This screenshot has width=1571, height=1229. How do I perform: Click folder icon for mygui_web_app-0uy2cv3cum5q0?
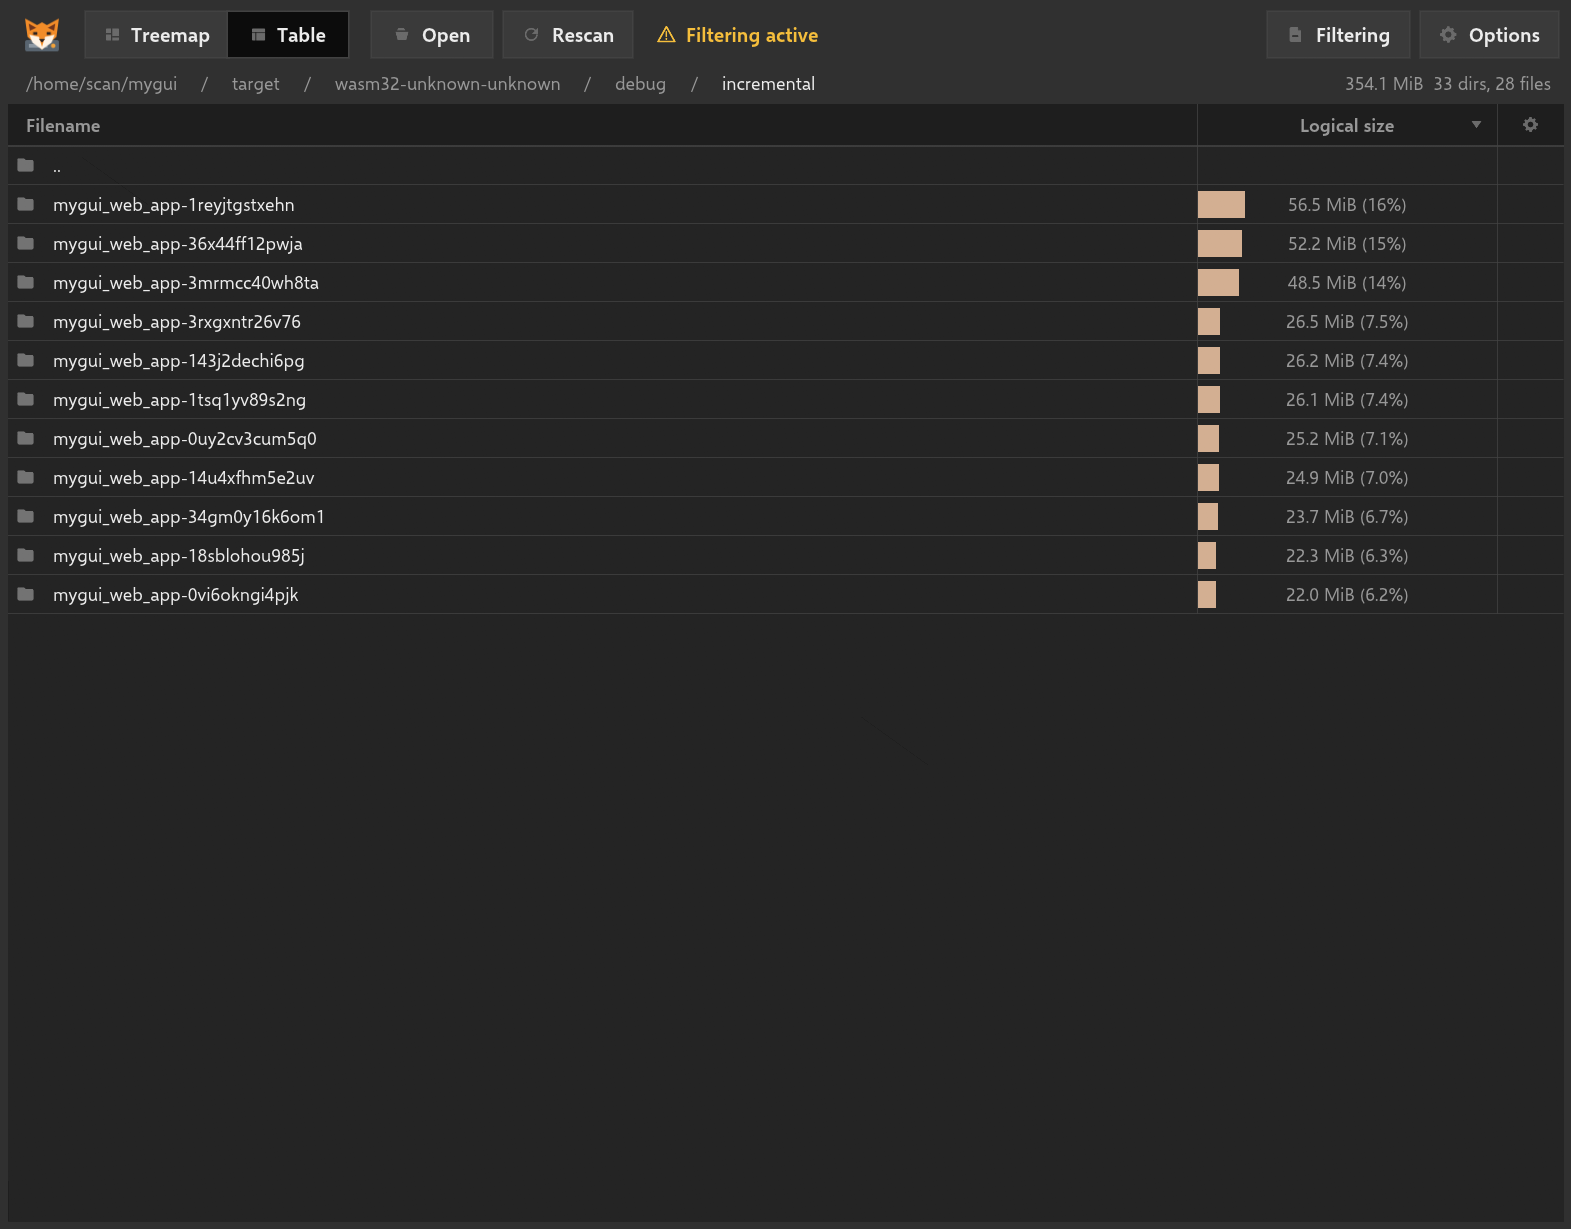(26, 438)
